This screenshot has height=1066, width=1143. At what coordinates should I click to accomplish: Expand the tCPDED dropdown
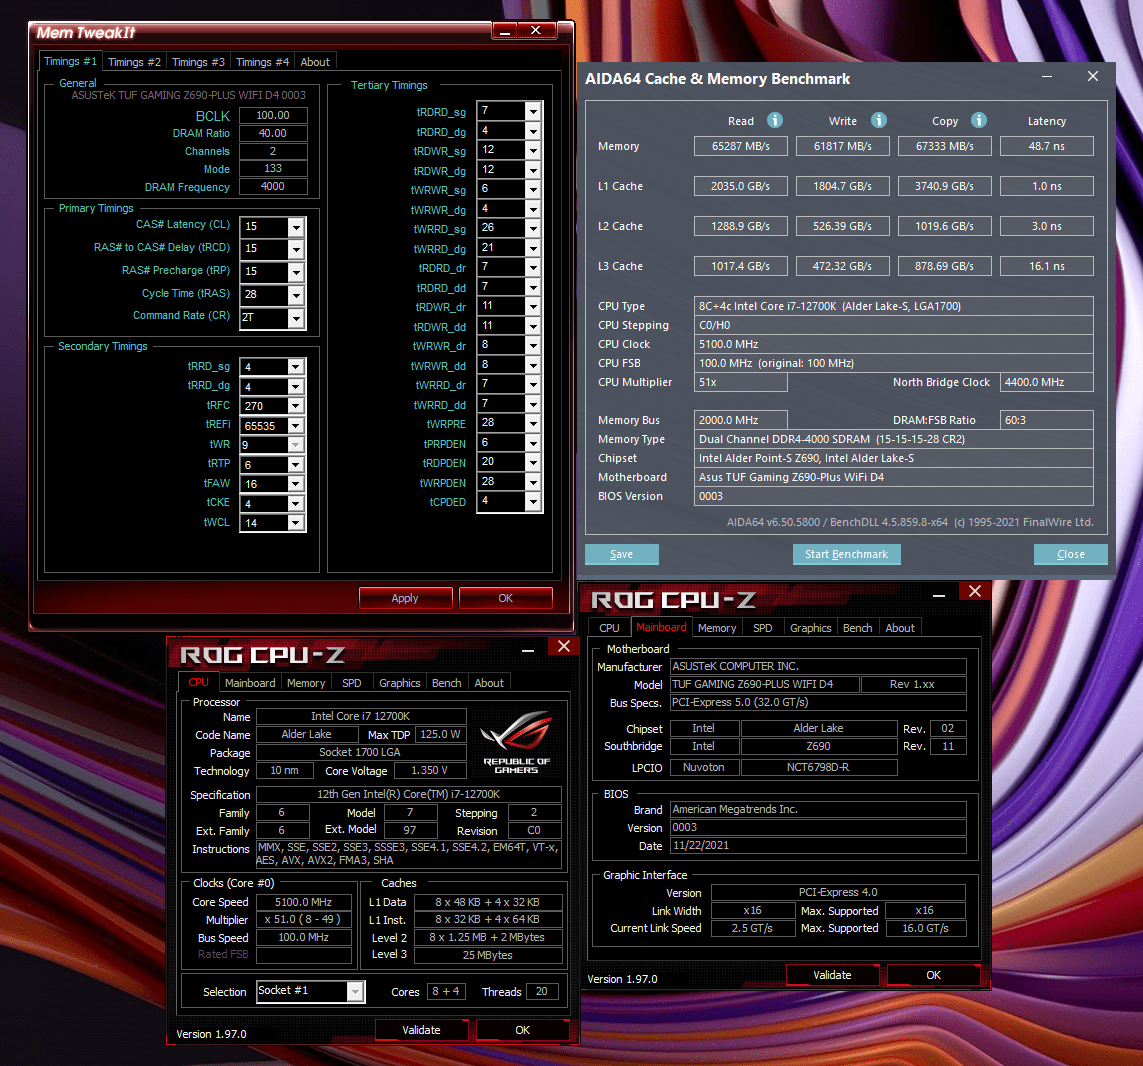pos(534,502)
